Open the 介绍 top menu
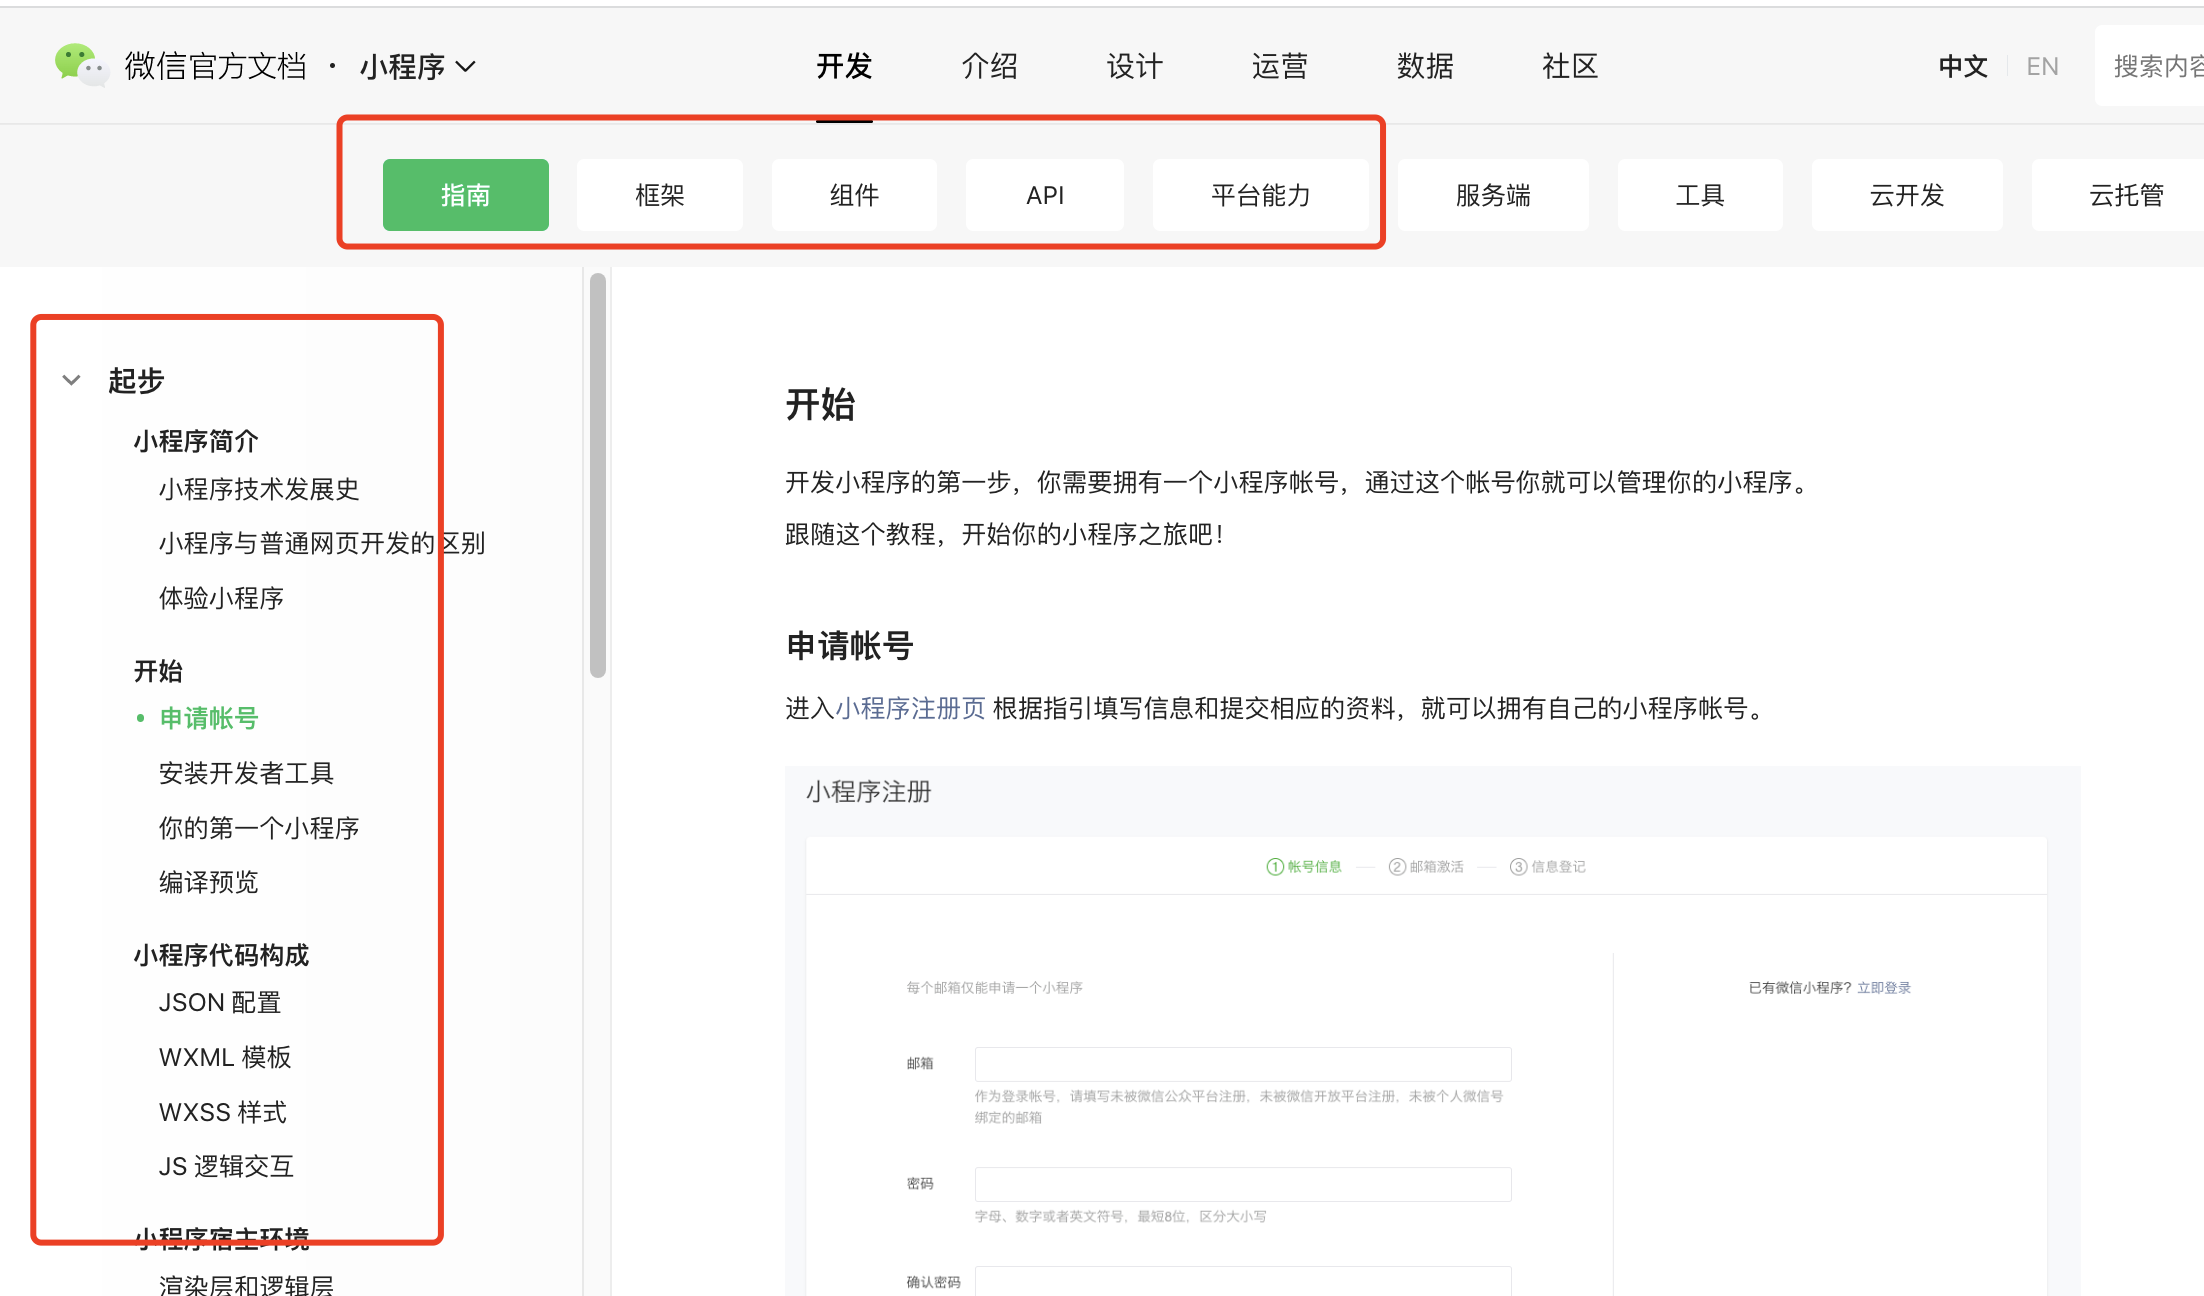This screenshot has height=1296, width=2204. click(989, 66)
